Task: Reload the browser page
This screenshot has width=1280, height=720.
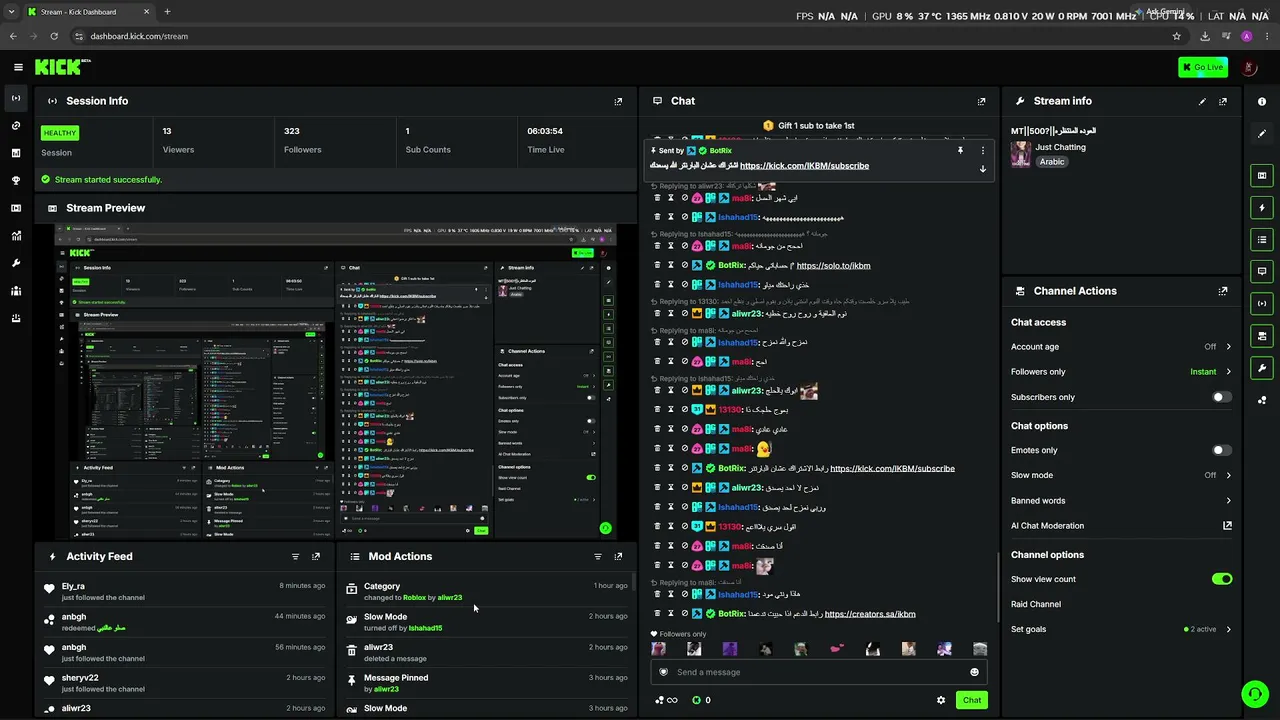Action: click(x=54, y=36)
